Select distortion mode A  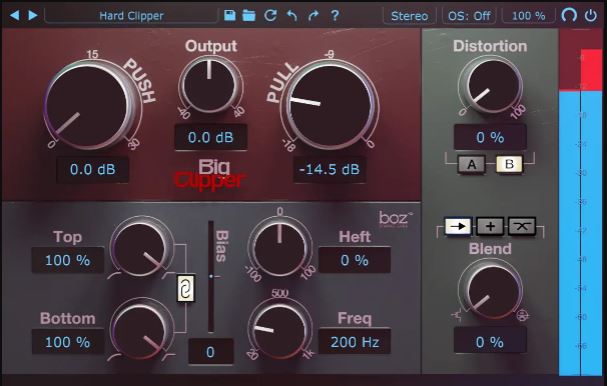click(x=472, y=165)
